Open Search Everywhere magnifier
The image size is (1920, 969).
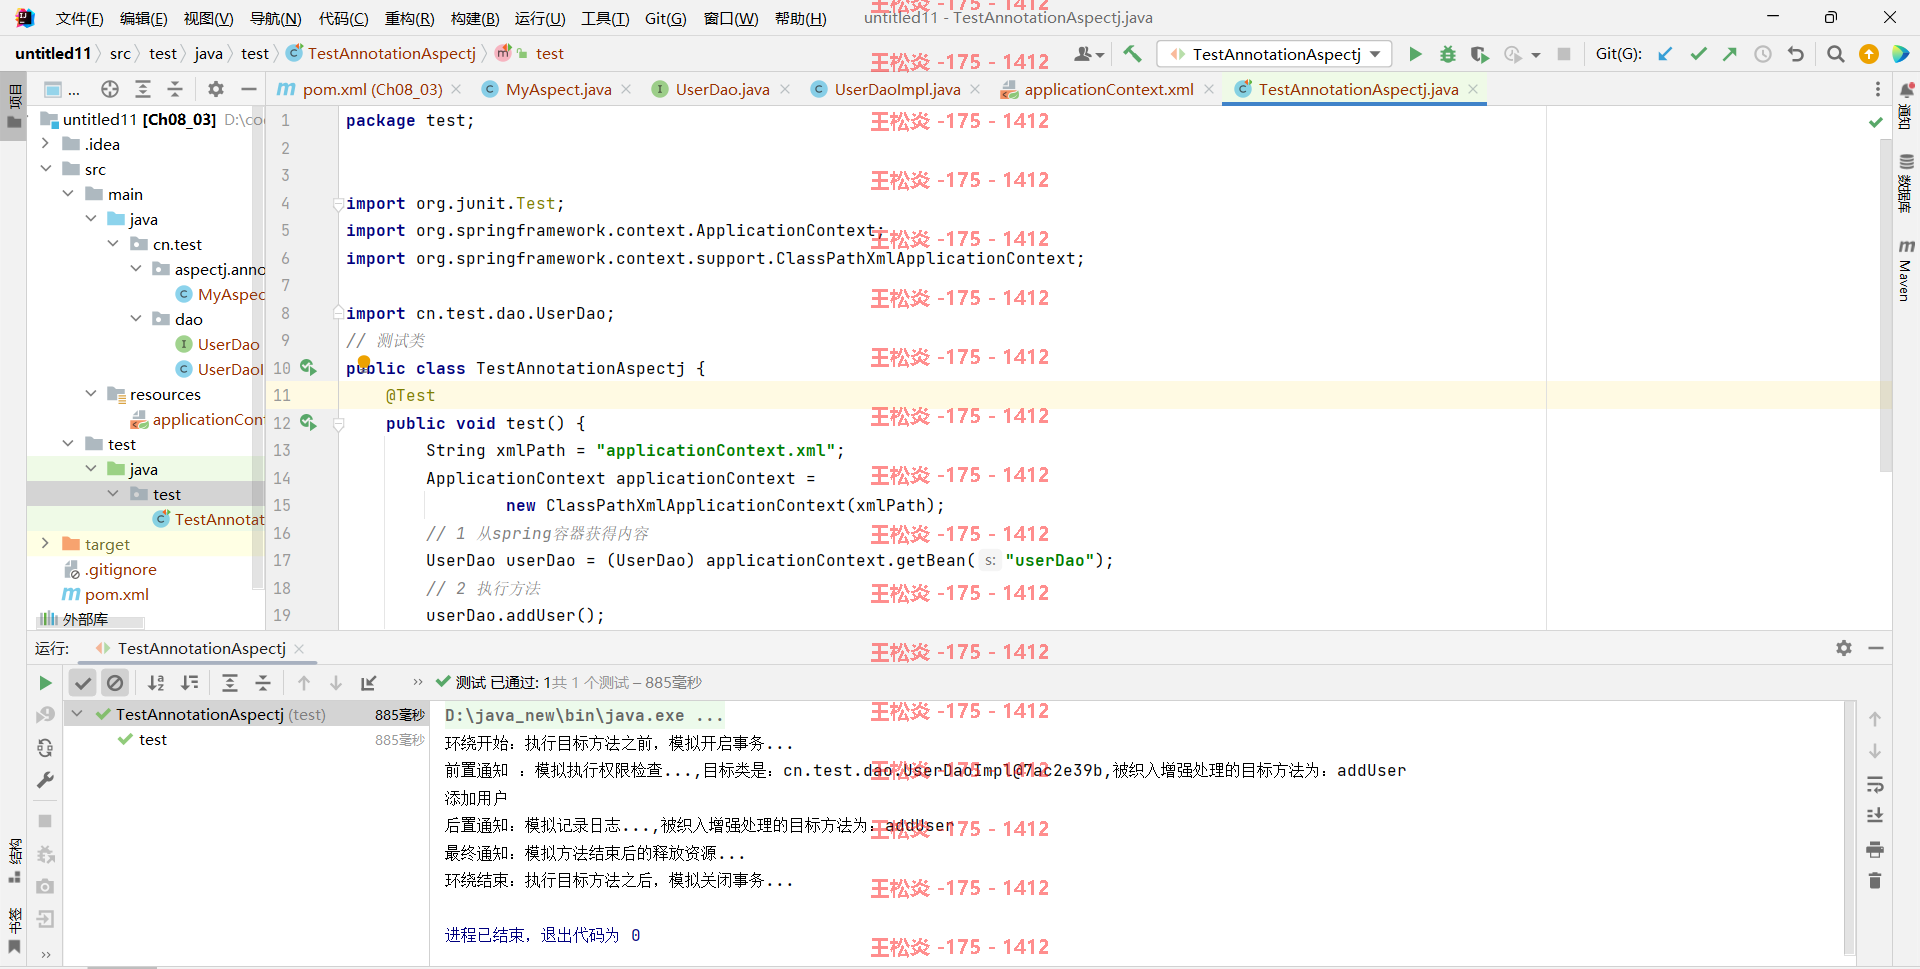1835,54
